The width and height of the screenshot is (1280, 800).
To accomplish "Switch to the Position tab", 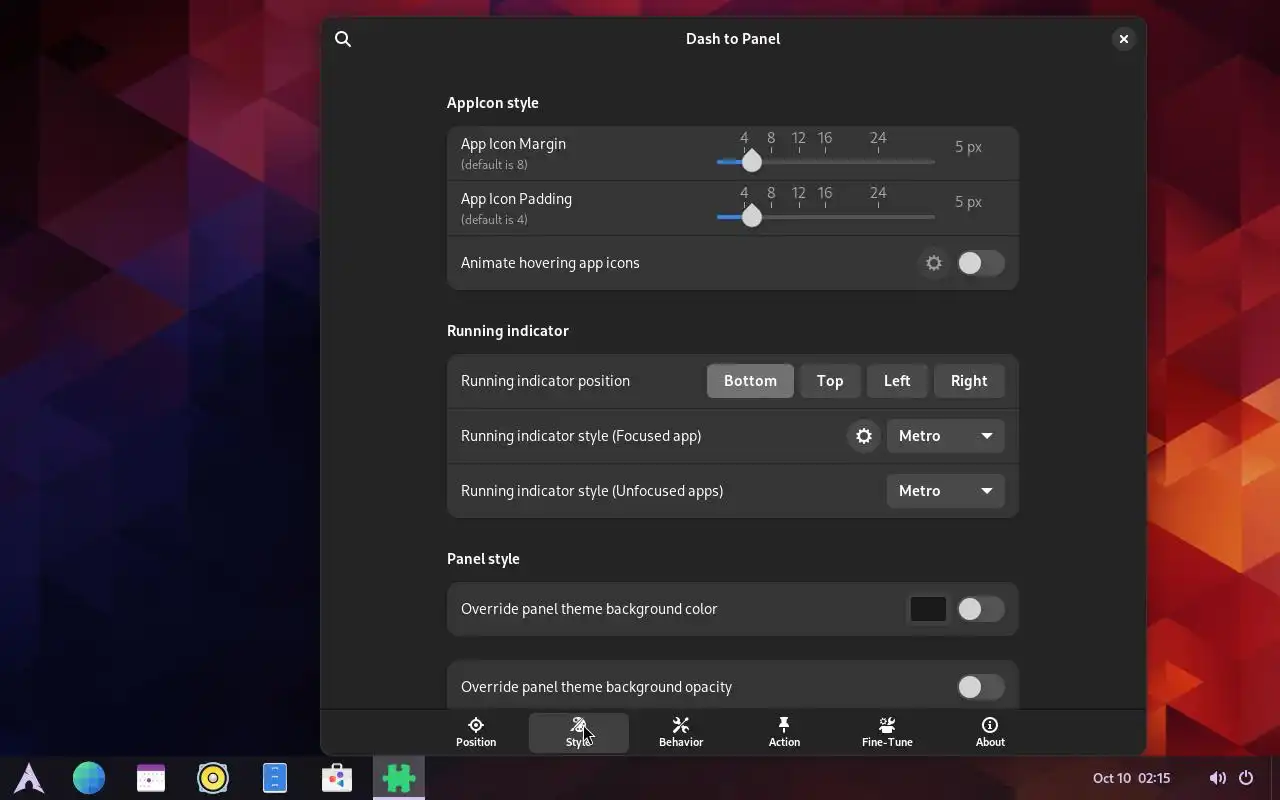I will pyautogui.click(x=476, y=732).
